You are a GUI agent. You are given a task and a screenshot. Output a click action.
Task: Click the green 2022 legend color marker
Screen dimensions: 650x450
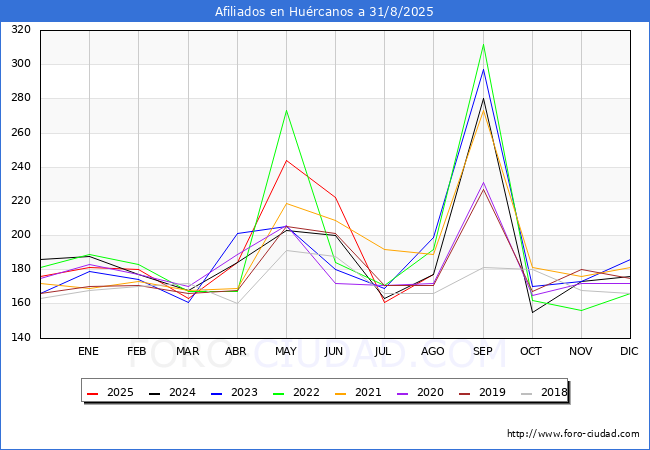(279, 393)
